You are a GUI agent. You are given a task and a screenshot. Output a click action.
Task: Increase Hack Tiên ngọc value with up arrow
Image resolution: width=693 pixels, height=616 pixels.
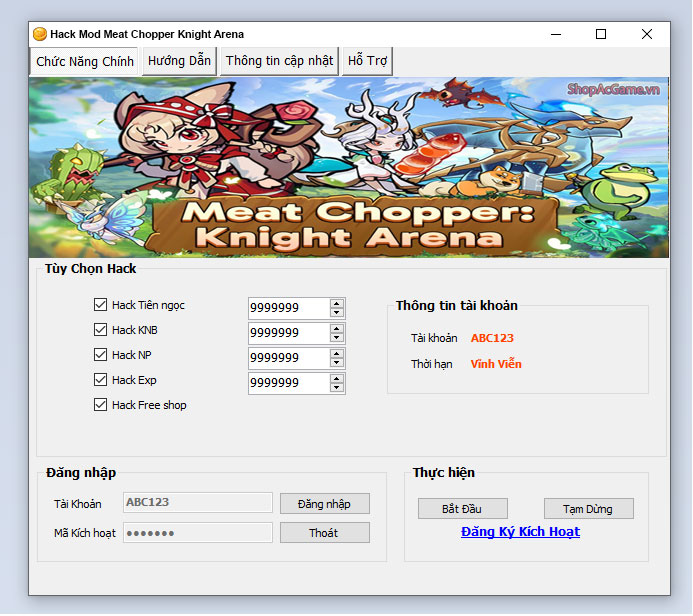(x=337, y=303)
